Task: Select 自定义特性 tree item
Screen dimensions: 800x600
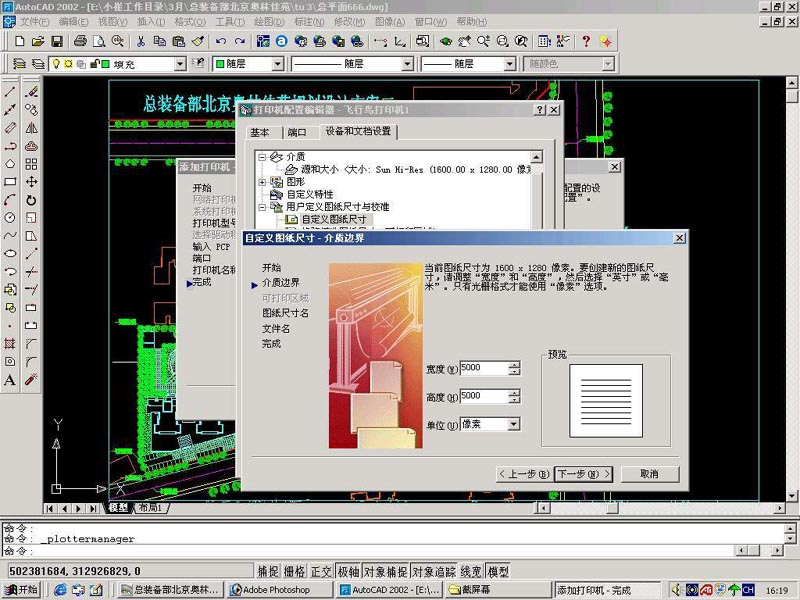Action: coord(310,194)
